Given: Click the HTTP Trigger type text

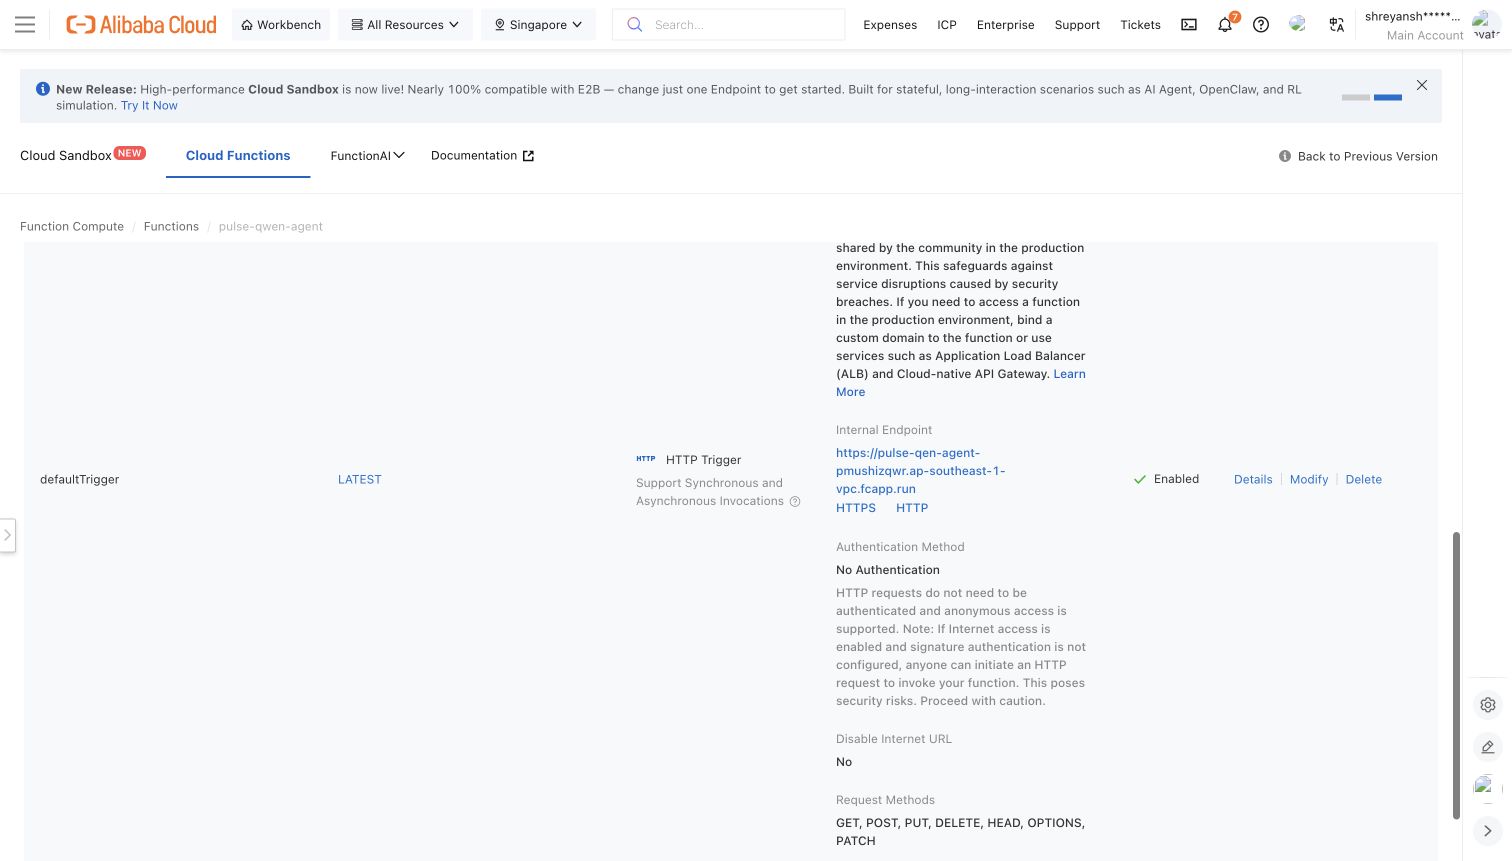Looking at the screenshot, I should coord(704,460).
